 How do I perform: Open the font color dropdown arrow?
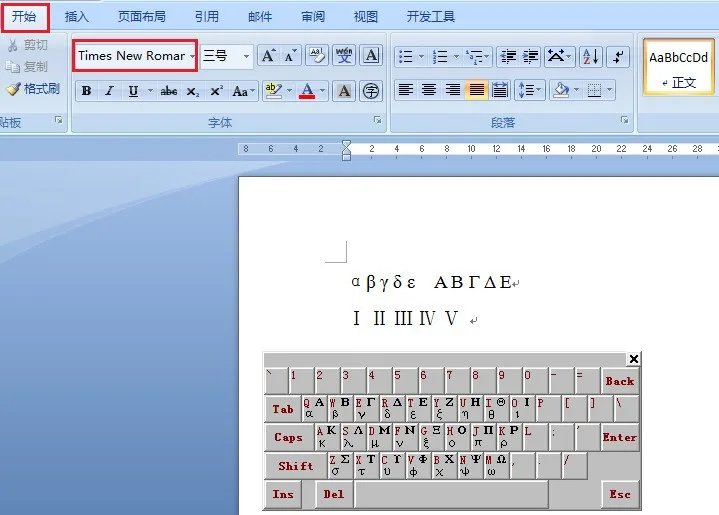[323, 91]
